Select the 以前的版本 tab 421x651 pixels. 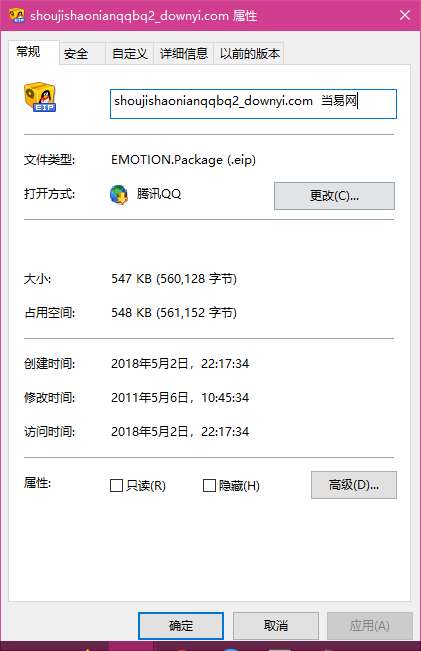(250, 54)
